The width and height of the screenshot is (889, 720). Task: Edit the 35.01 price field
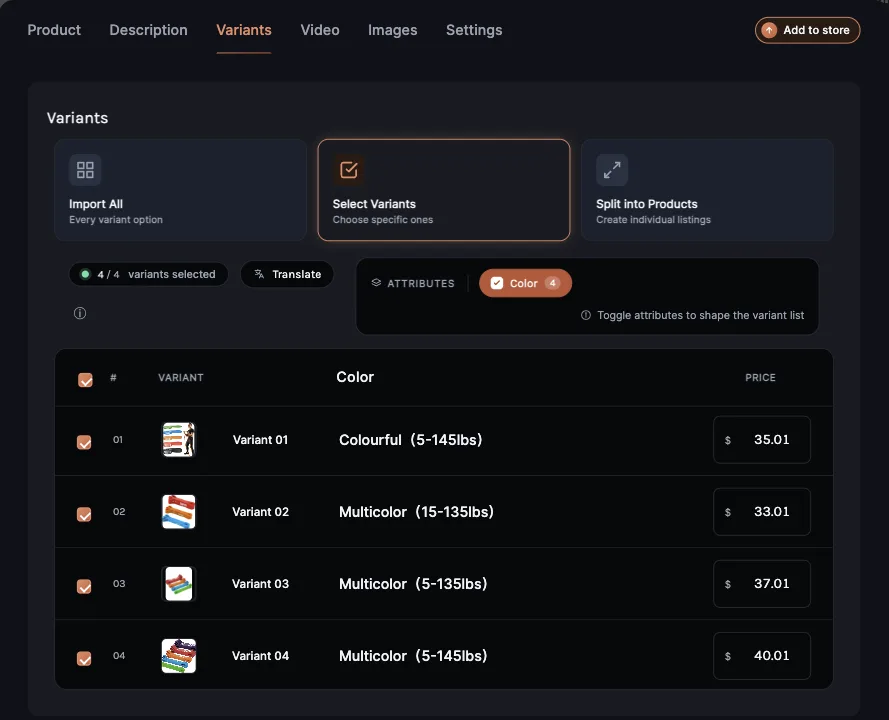761,440
